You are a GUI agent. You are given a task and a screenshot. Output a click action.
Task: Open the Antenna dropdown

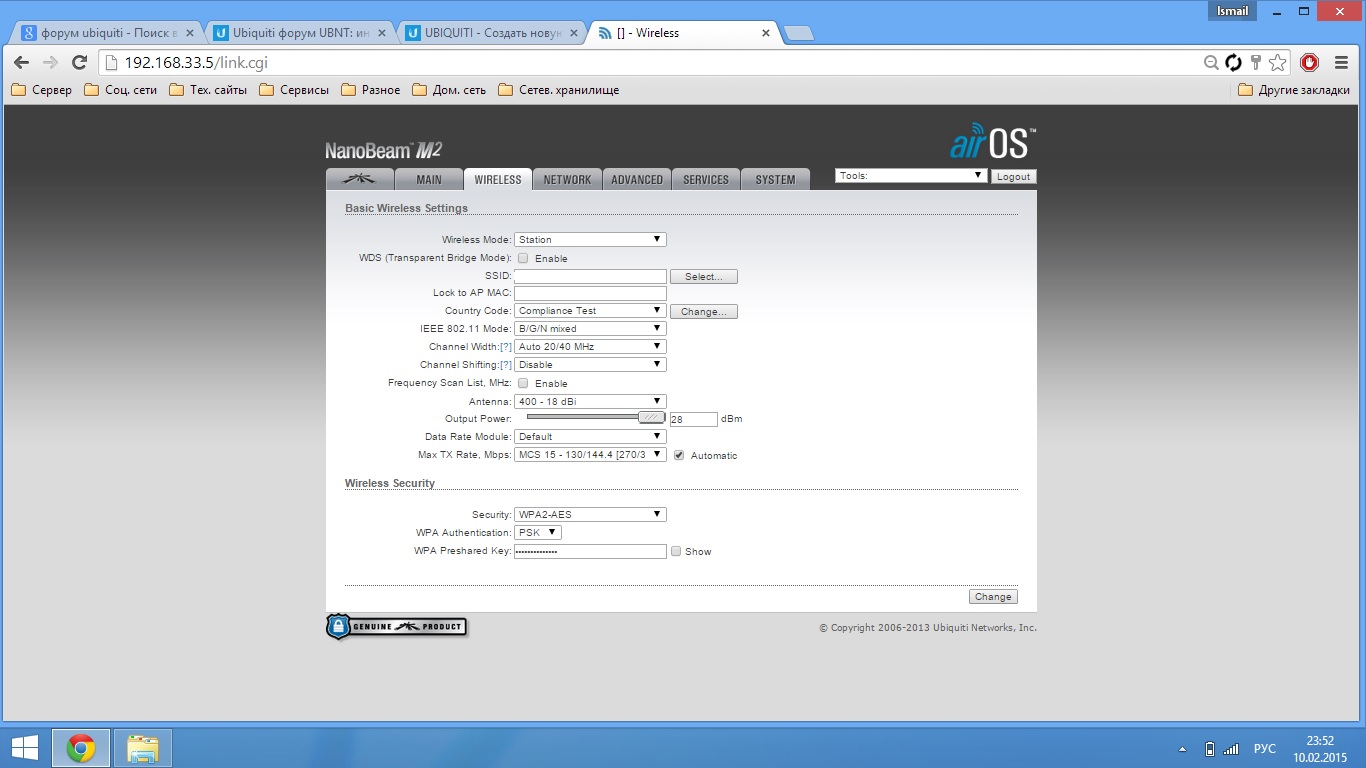tap(590, 402)
